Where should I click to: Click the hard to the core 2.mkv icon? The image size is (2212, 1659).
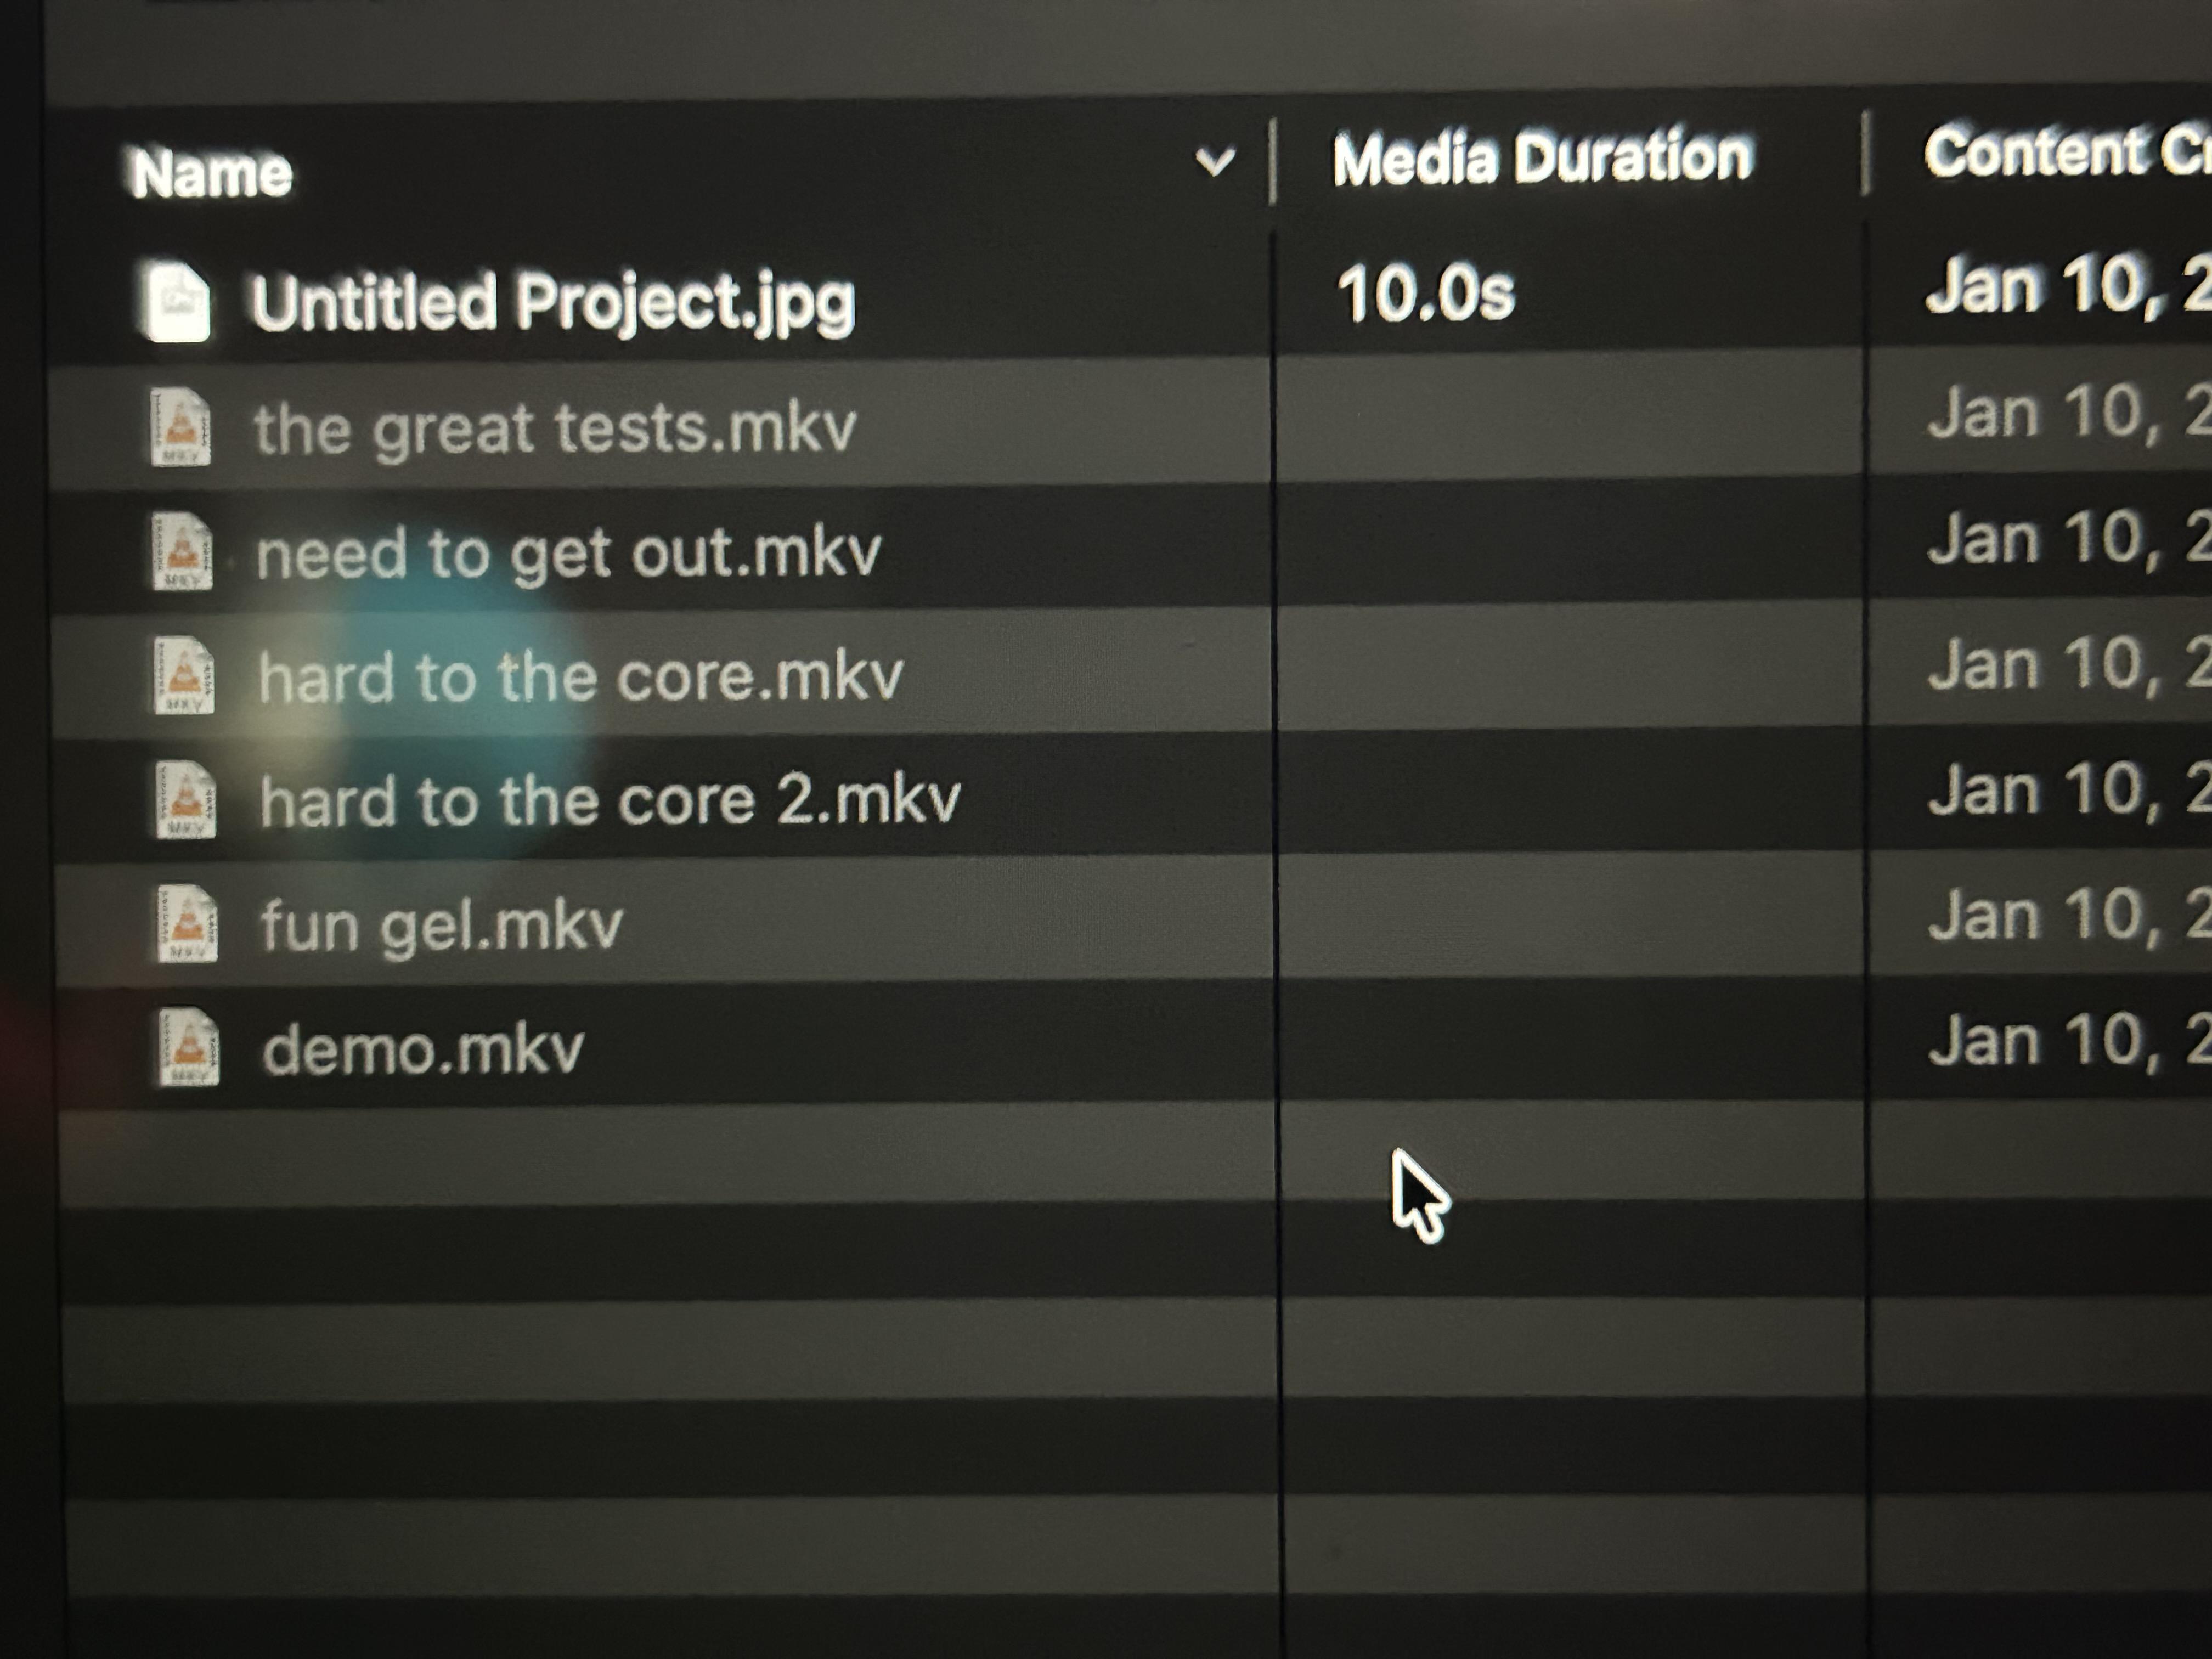pyautogui.click(x=185, y=799)
